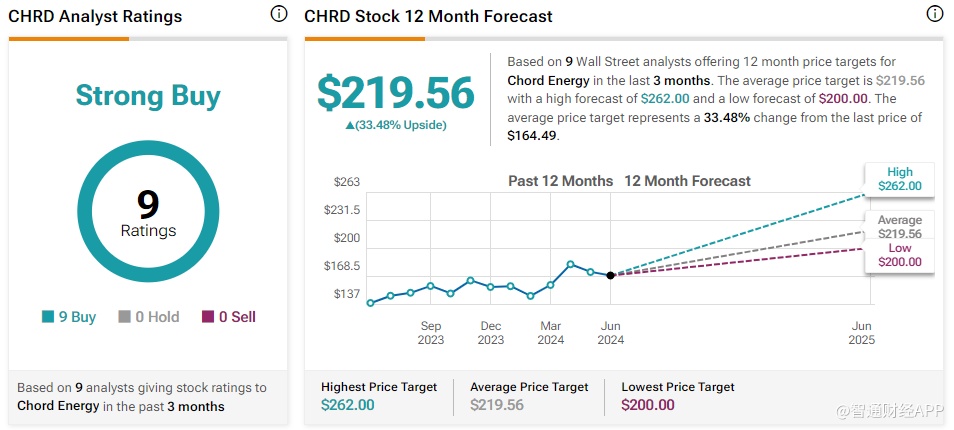Screen dimensions: 954x430
Task: Click the Lowest Price Target $200.00 value
Action: point(648,405)
